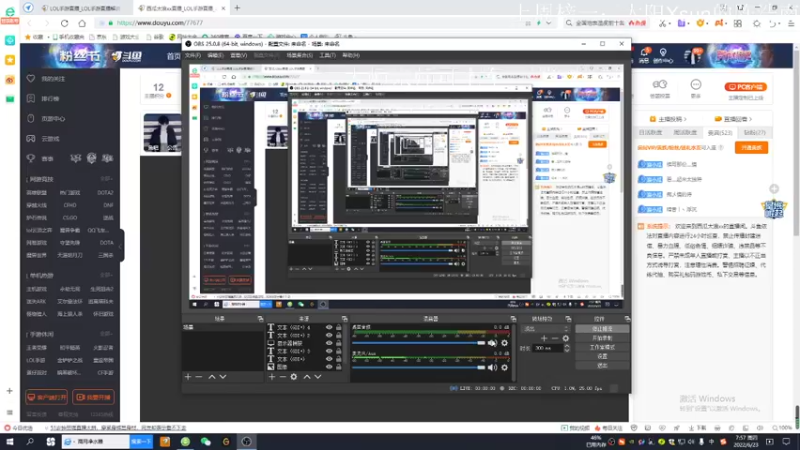Pop out the Scenes dock panel icon

(260, 319)
